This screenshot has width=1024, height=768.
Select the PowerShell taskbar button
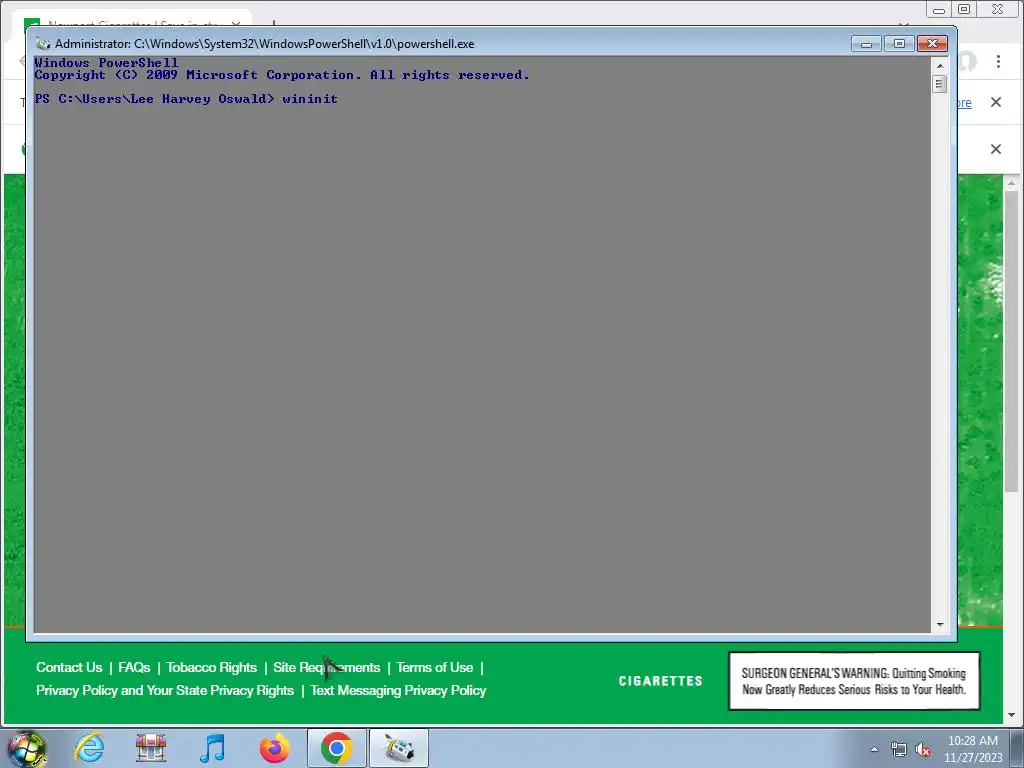tap(398, 748)
